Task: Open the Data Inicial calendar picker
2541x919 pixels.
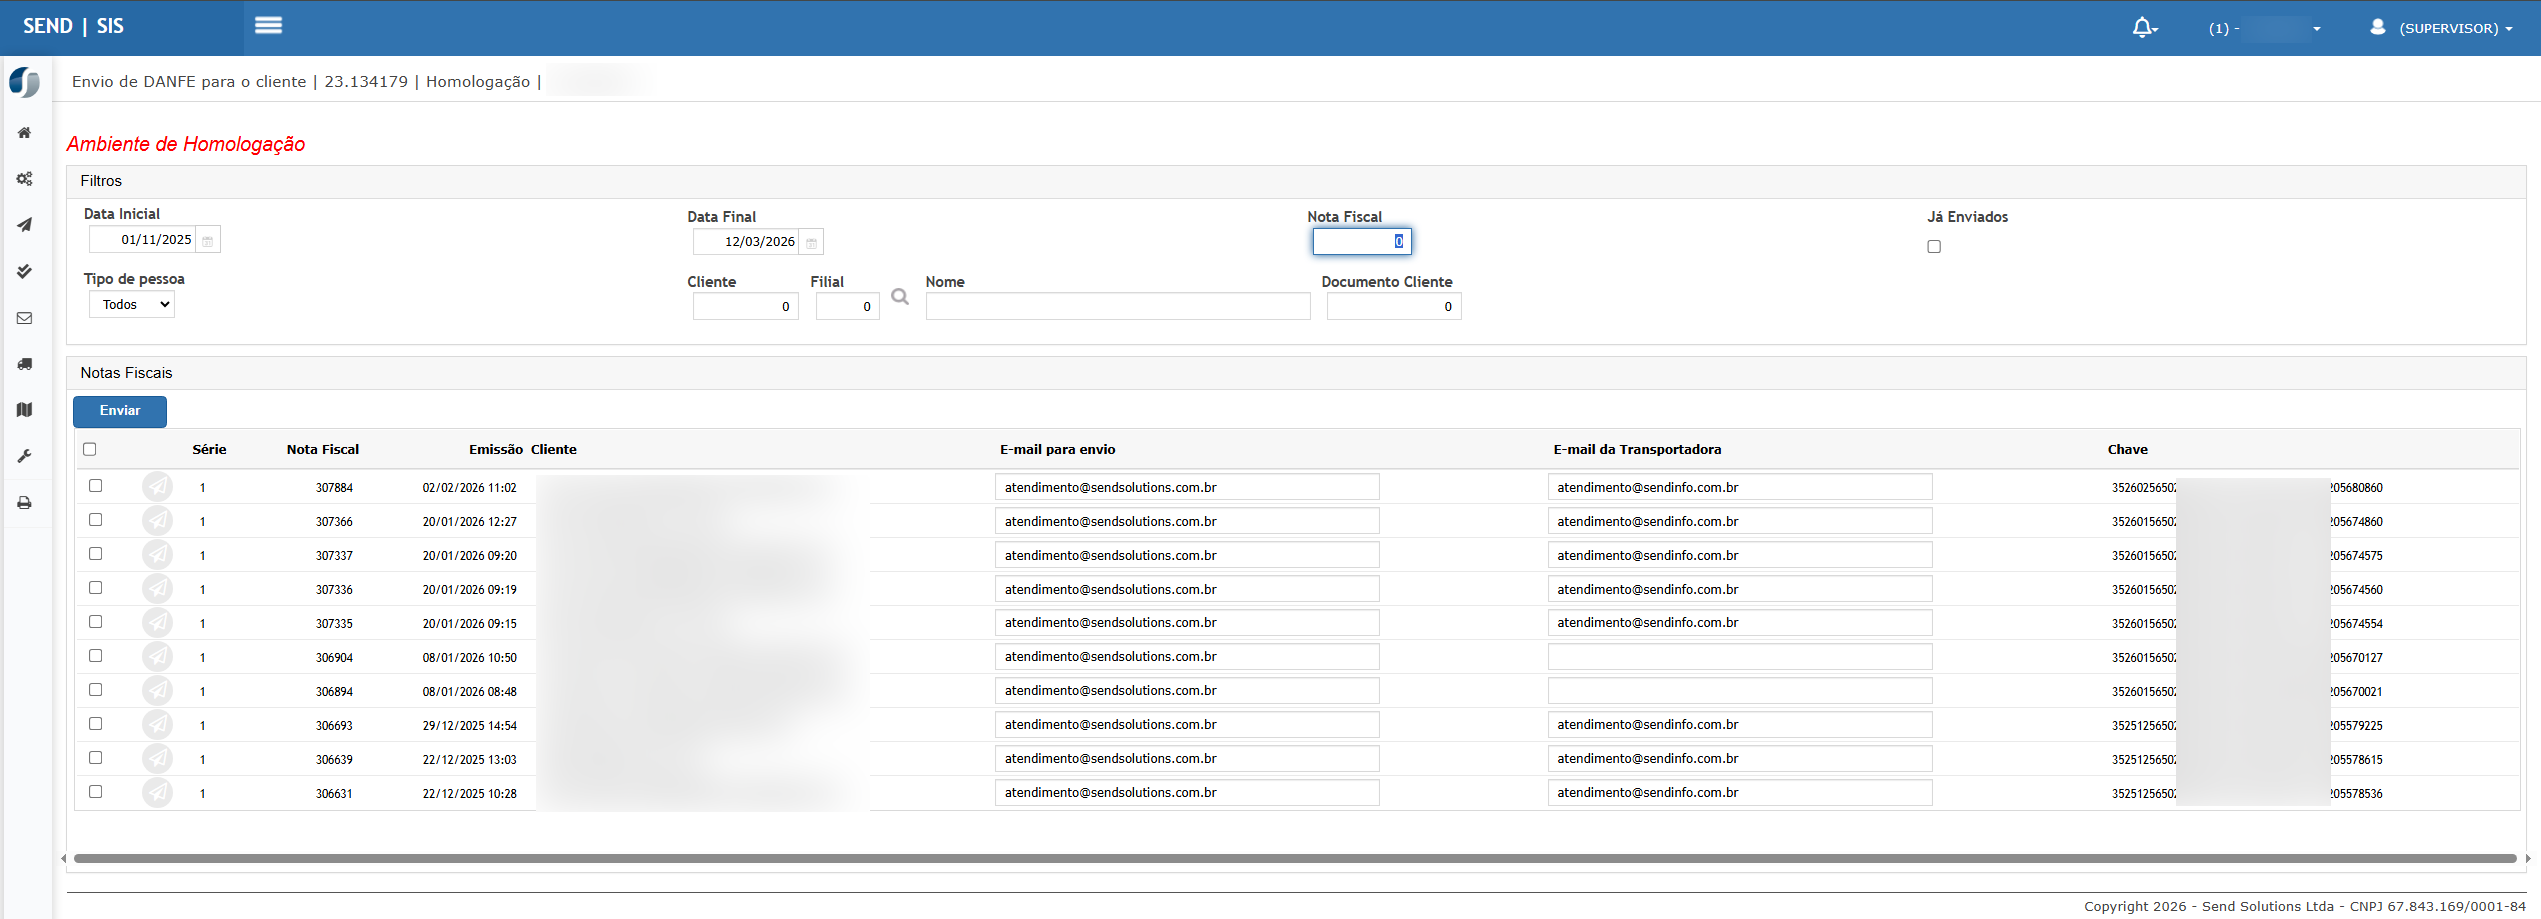Action: tap(208, 241)
